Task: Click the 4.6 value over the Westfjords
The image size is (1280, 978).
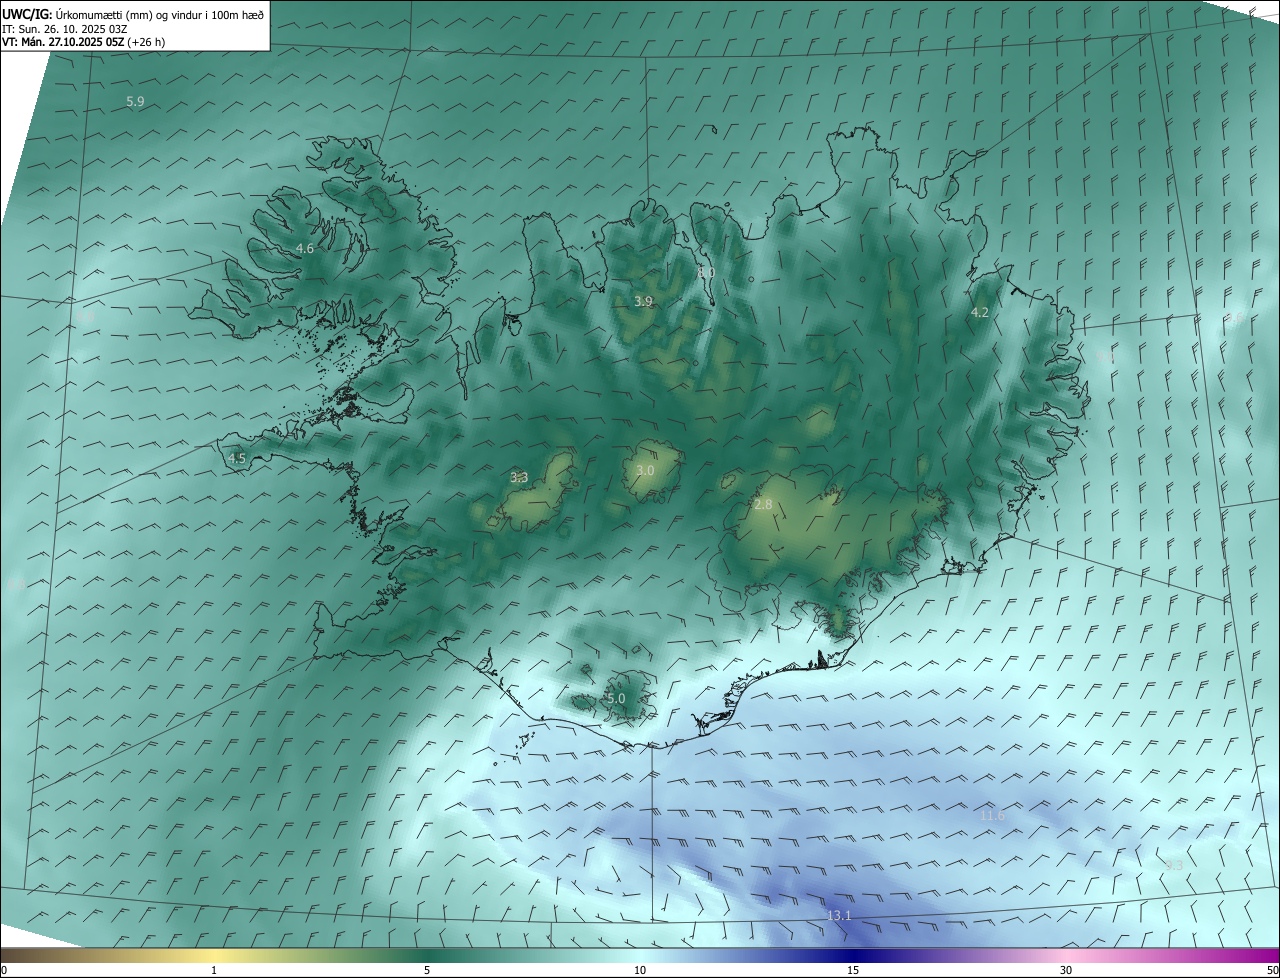Action: [305, 248]
